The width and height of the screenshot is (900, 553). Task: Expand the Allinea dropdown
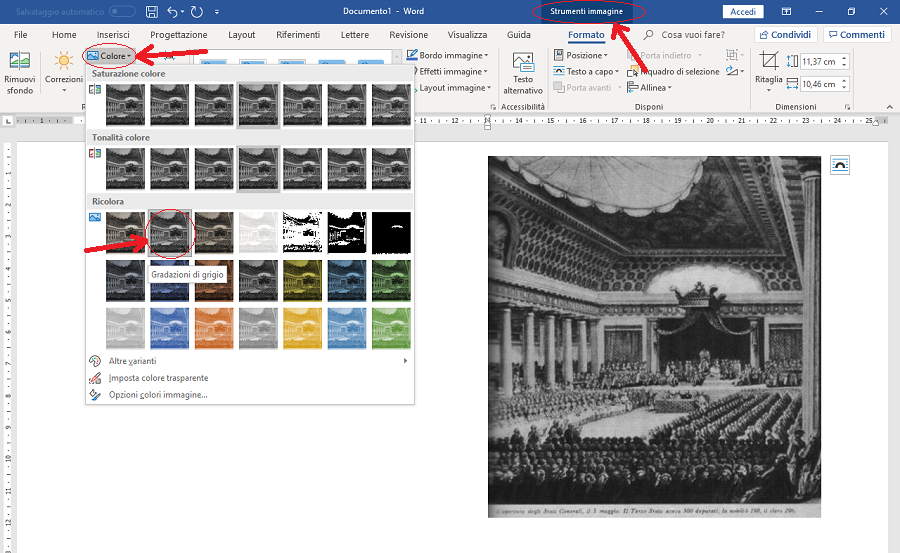pyautogui.click(x=653, y=88)
